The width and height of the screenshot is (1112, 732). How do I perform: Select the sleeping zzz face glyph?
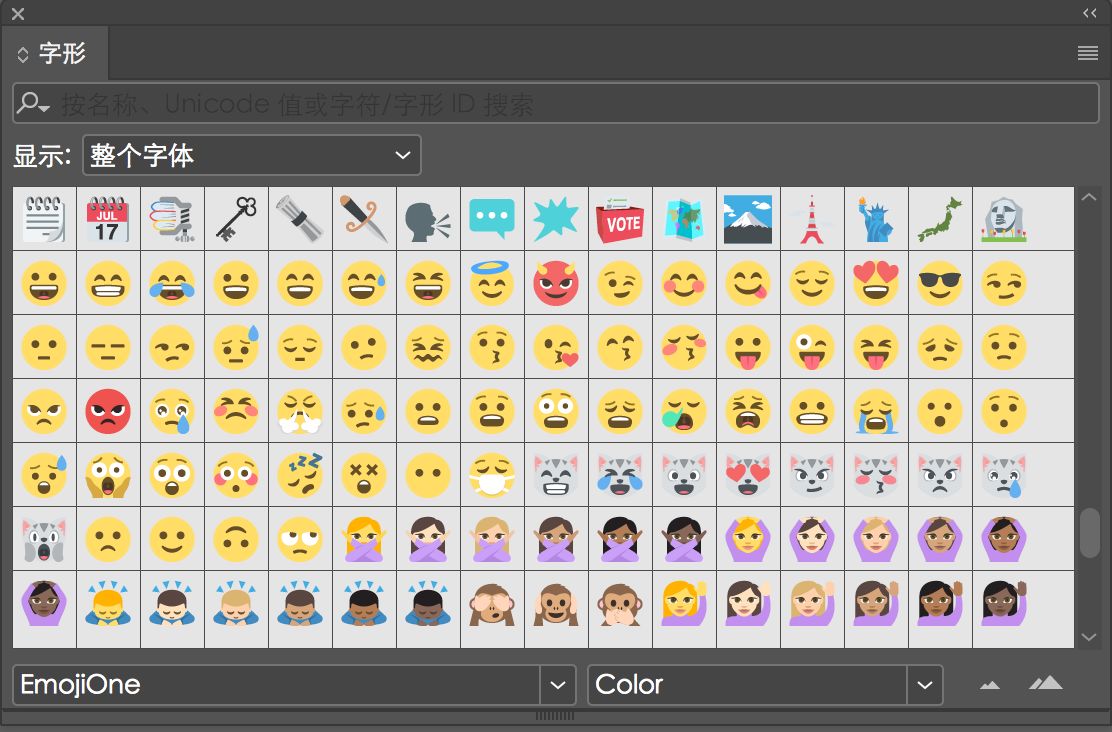(300, 475)
